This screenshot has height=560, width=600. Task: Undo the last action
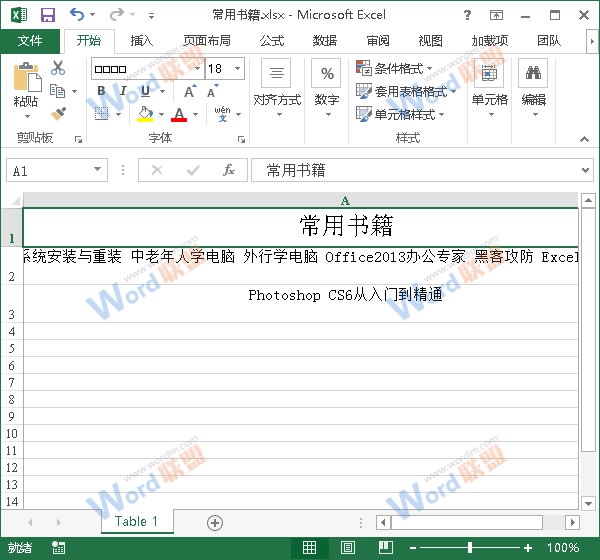[x=77, y=15]
